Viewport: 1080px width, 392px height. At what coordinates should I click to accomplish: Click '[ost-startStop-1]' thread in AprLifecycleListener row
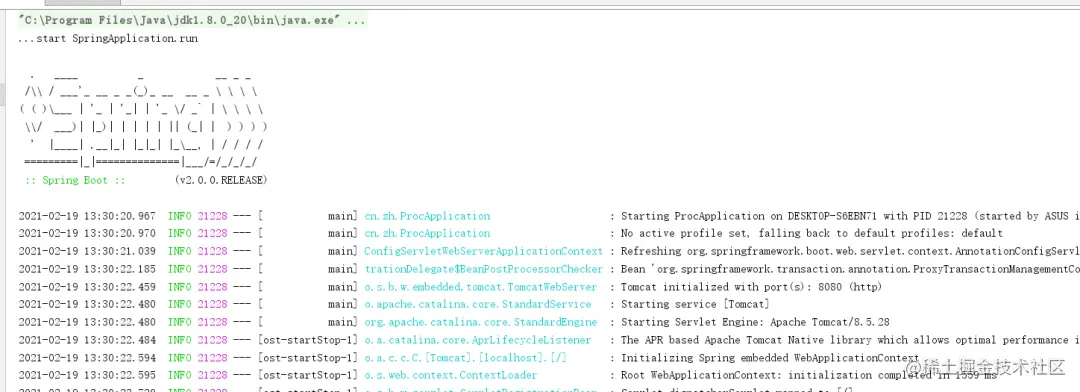308,340
